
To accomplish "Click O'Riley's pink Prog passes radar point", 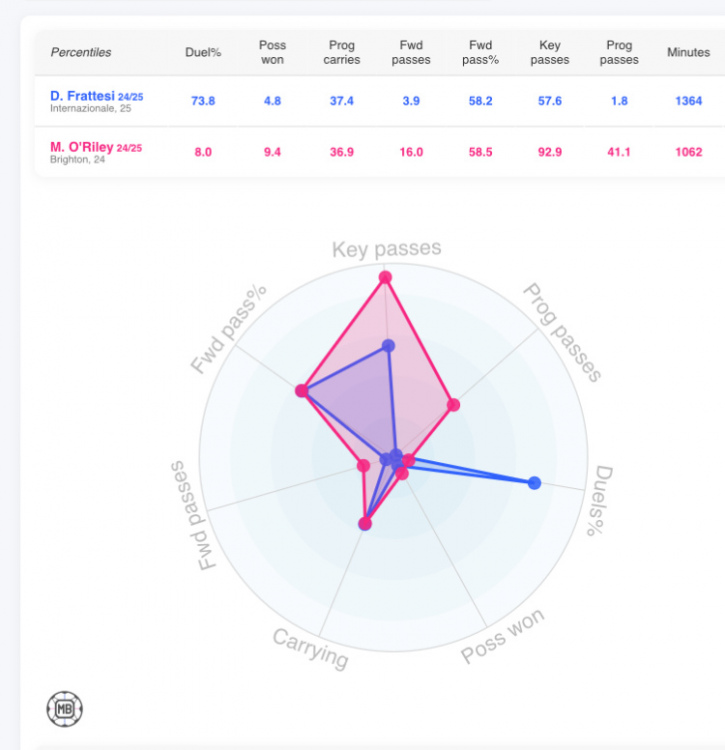I will [x=453, y=405].
